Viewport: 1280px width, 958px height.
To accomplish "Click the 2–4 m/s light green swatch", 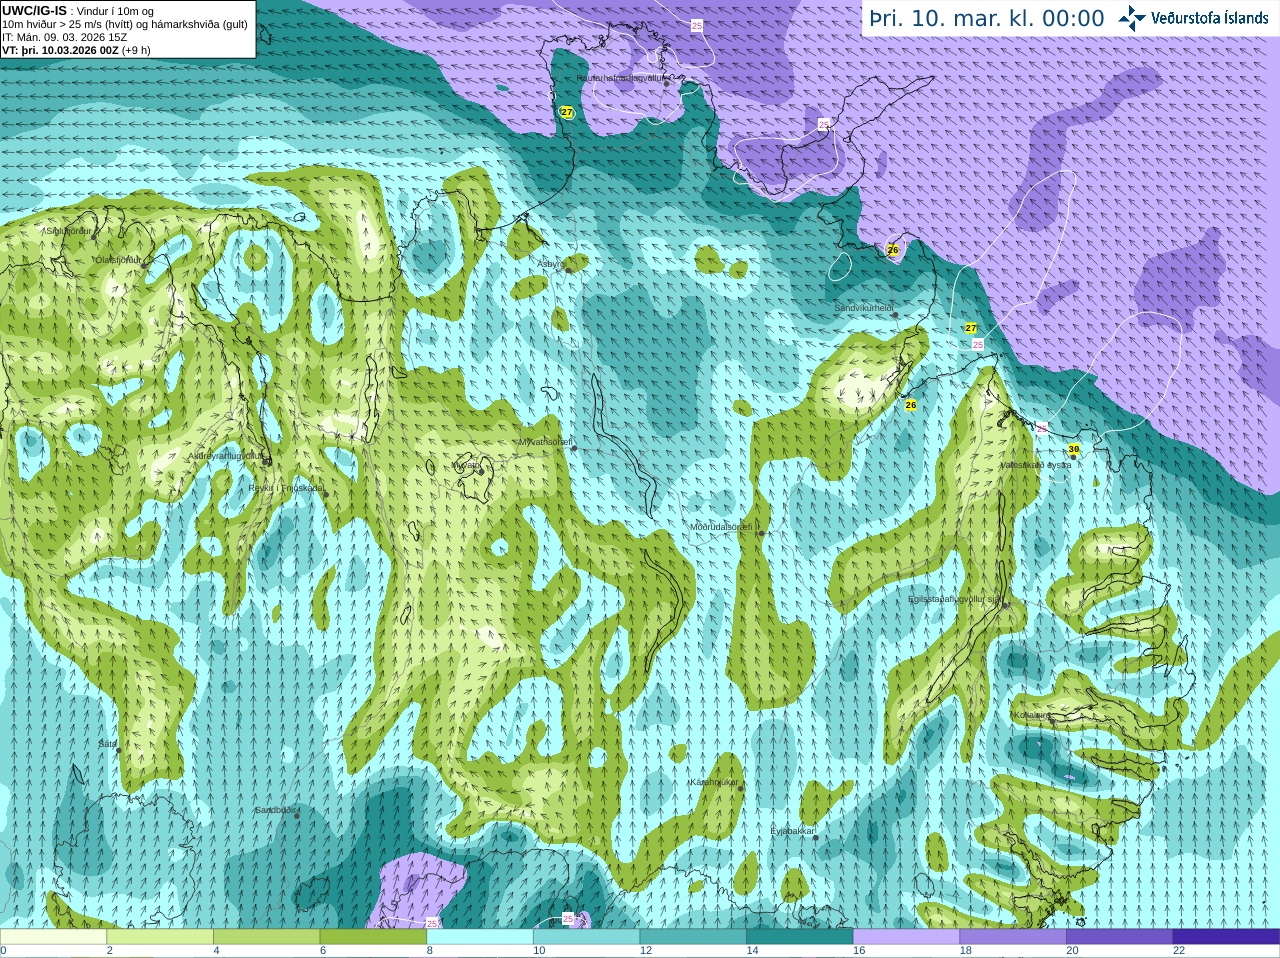I will coord(160,937).
